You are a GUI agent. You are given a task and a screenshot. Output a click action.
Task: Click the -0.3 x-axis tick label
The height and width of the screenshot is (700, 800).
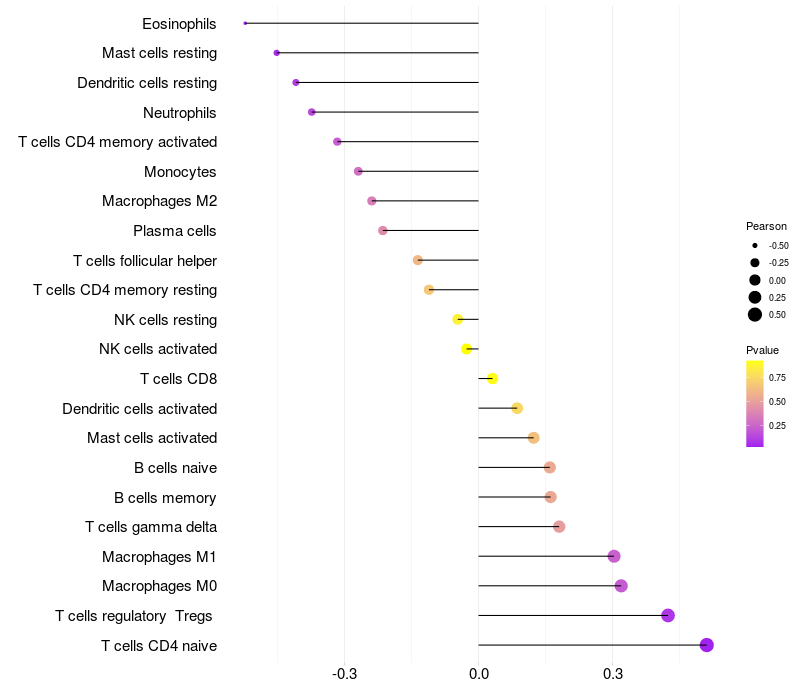pos(344,674)
